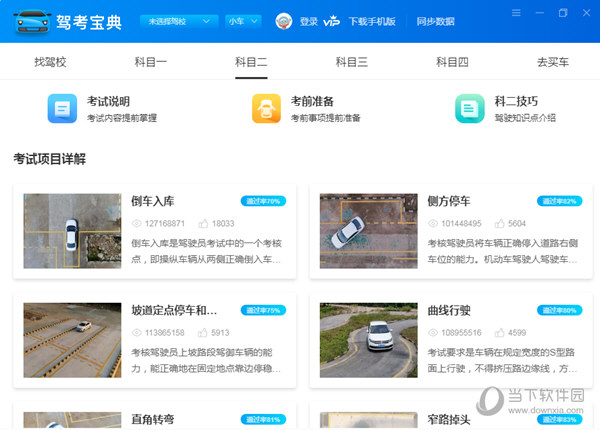Click the like count 4599

click(517, 333)
